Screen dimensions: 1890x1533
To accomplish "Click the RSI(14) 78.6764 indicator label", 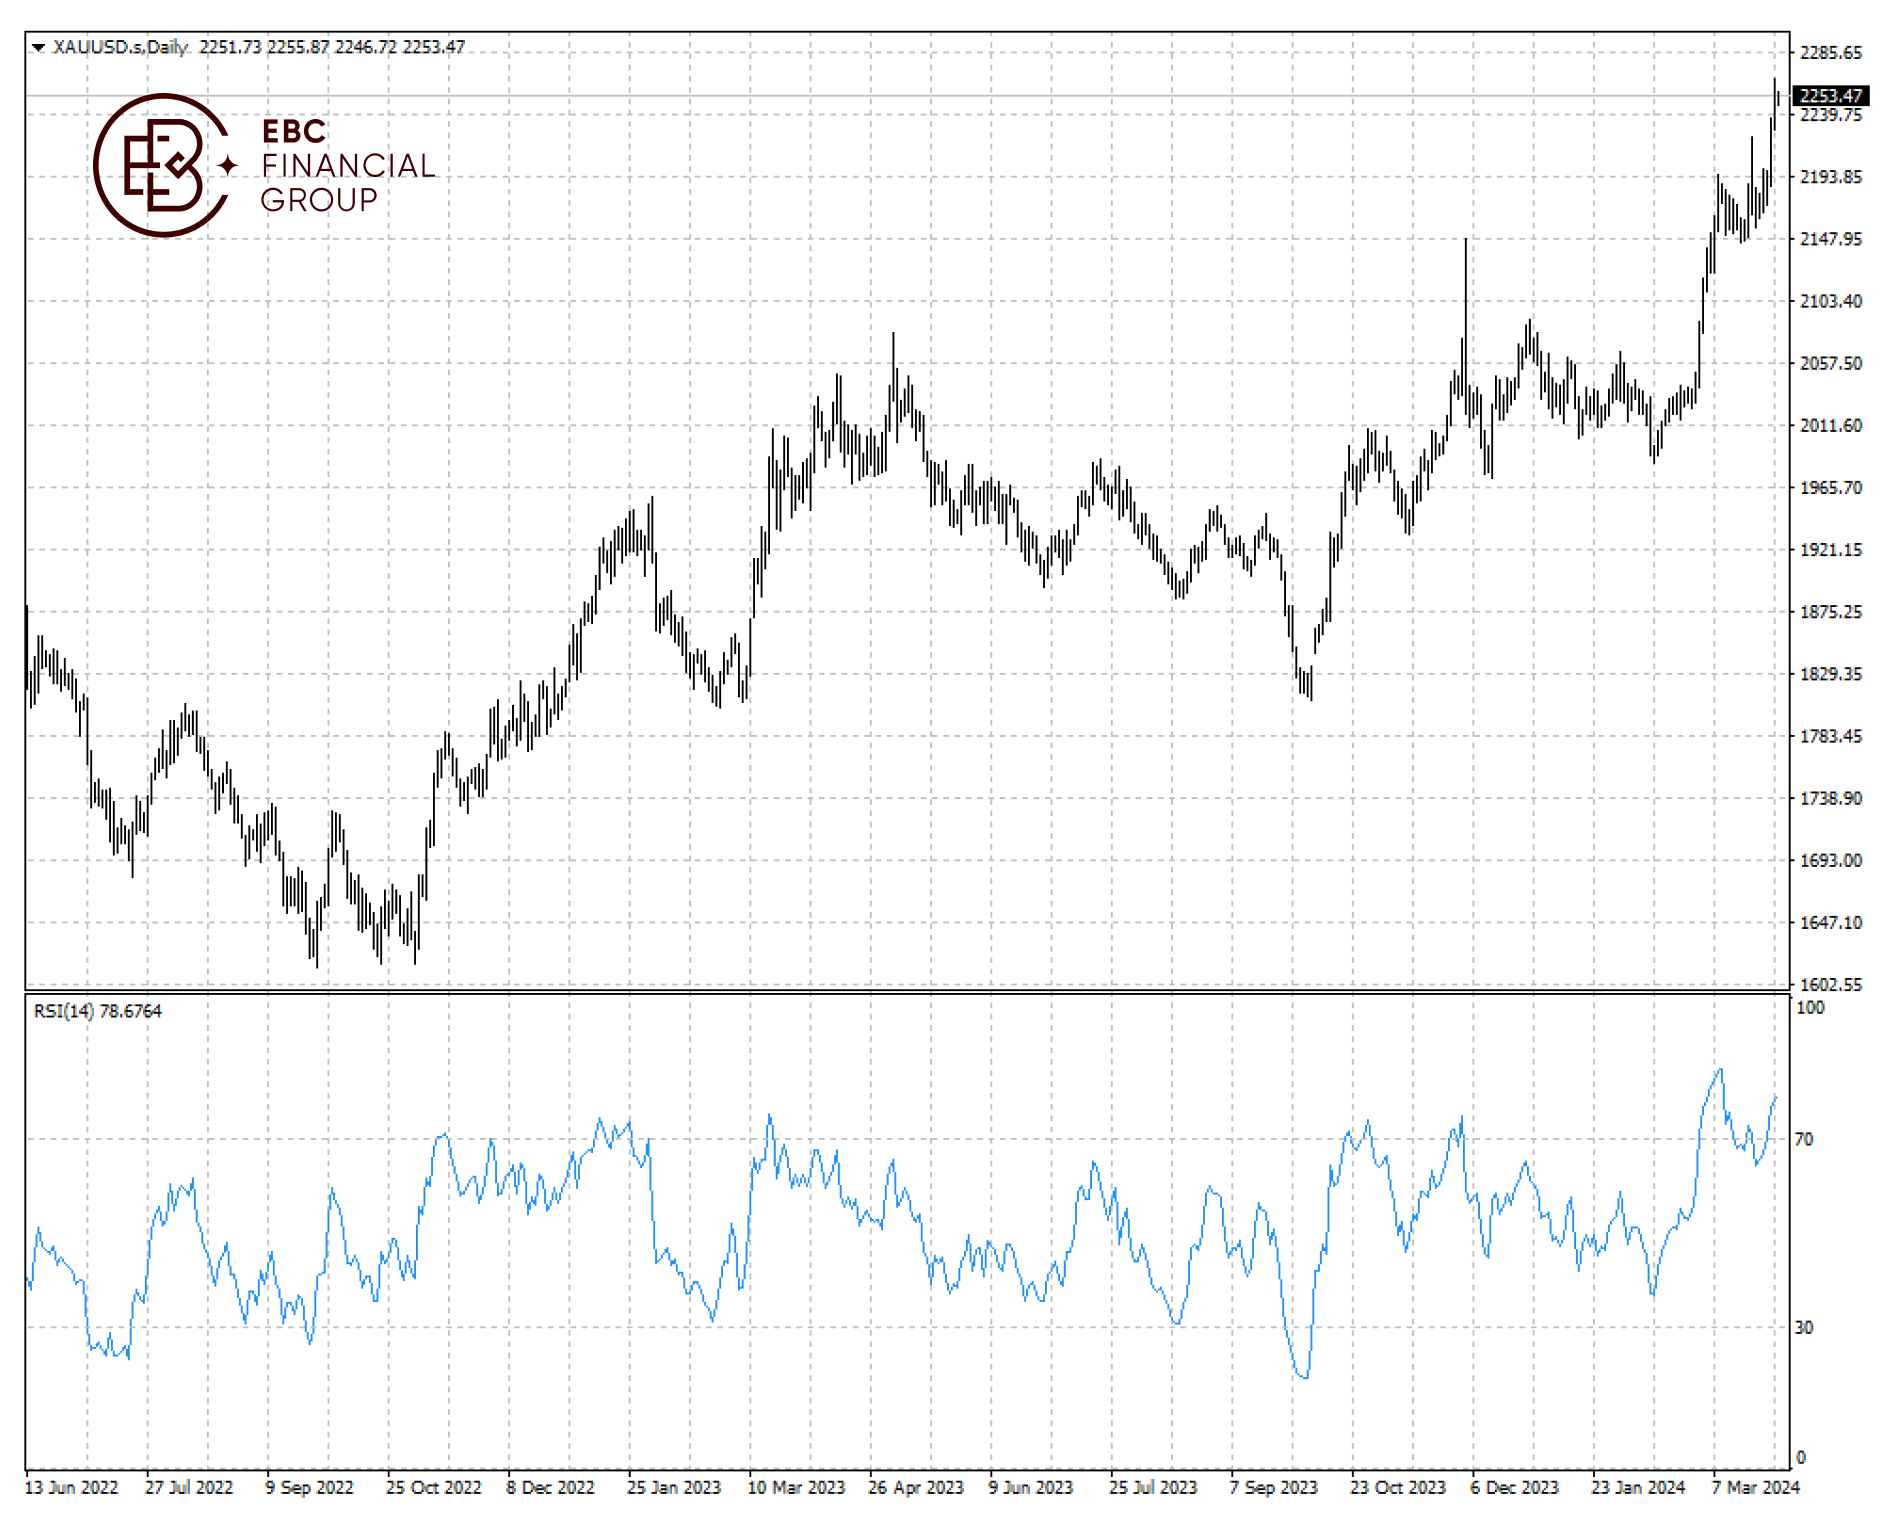I will click(97, 1011).
